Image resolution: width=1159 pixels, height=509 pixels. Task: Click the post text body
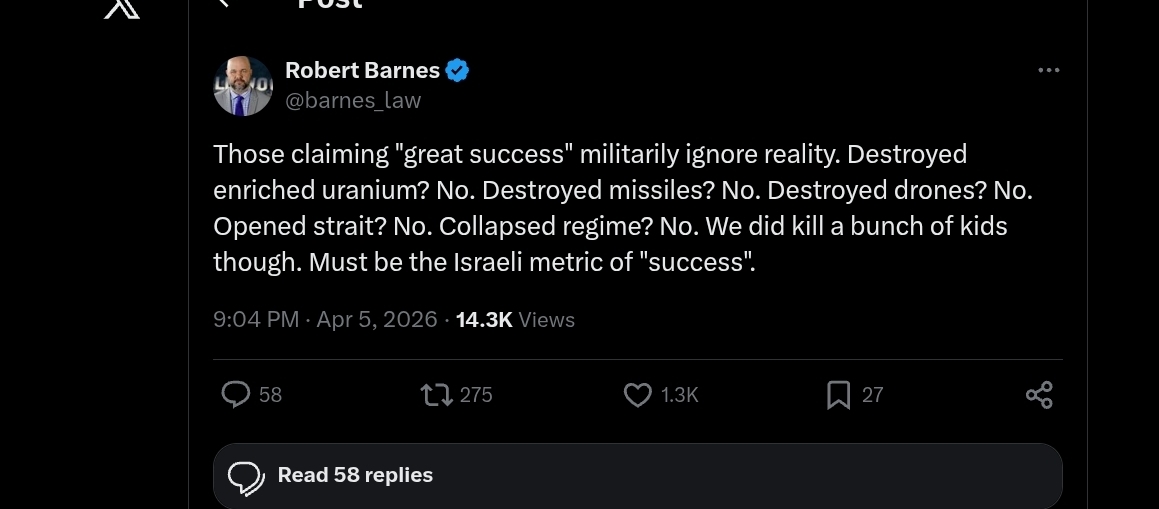[x=610, y=208]
